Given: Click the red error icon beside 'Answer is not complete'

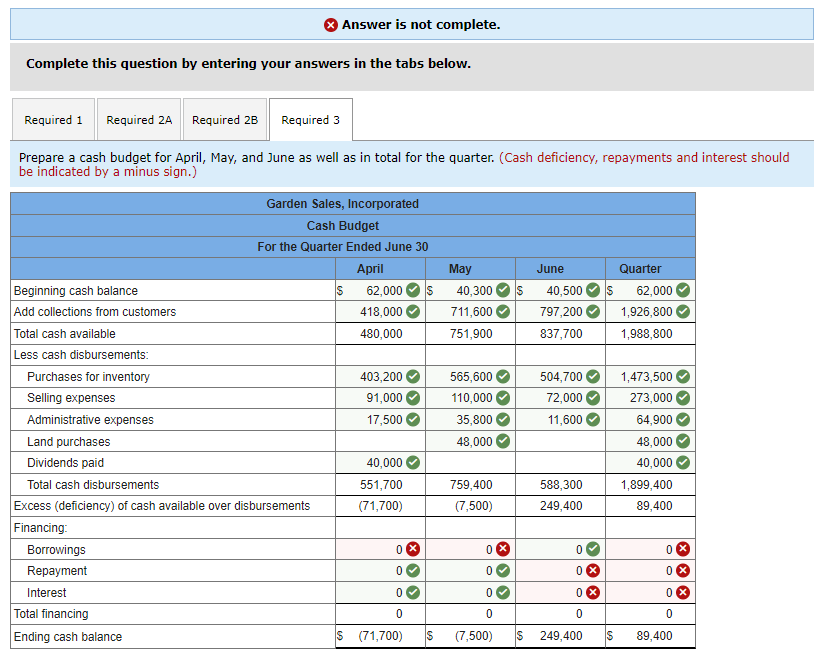Looking at the screenshot, I should (331, 25).
